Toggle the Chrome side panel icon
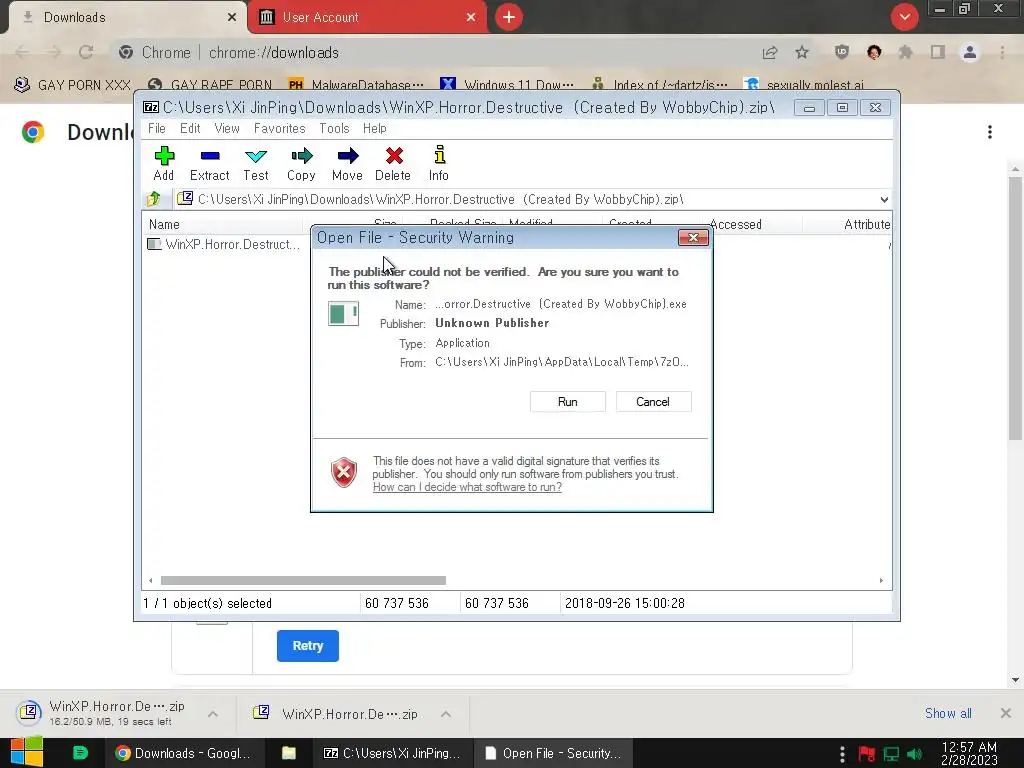The image size is (1024, 768). pos(938,52)
